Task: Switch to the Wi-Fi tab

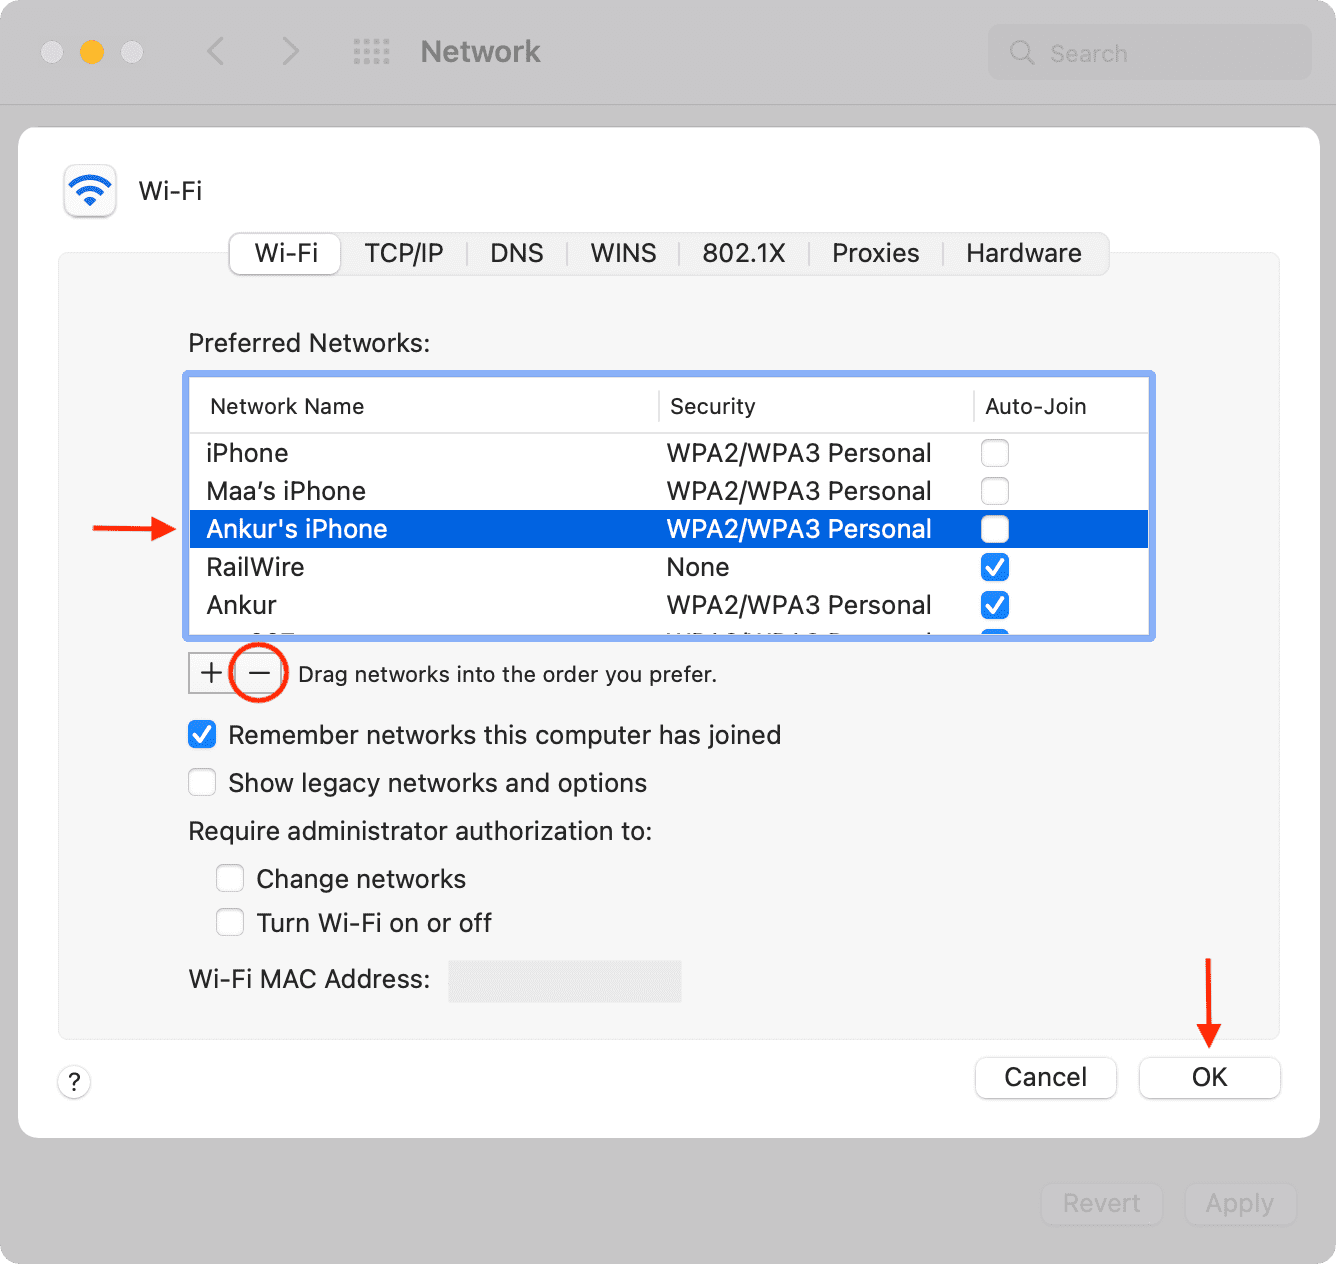Action: [286, 253]
